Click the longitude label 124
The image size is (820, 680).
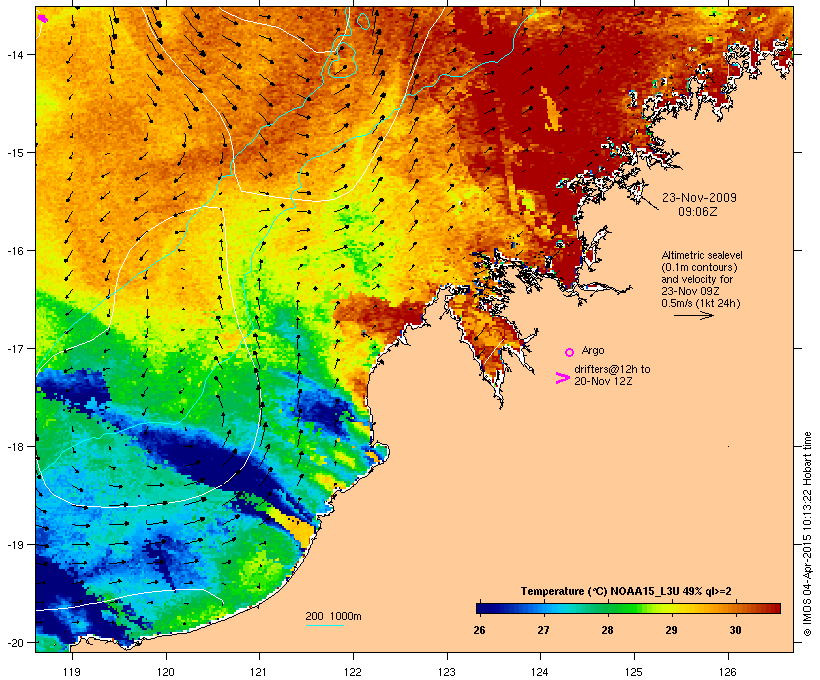pyautogui.click(x=540, y=672)
